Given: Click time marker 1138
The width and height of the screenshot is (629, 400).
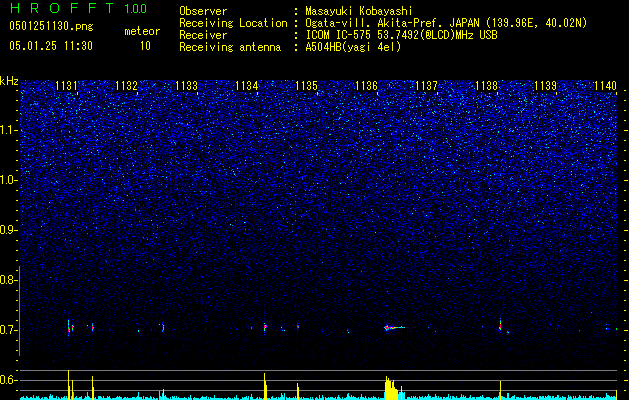Looking at the screenshot, I should (486, 85).
